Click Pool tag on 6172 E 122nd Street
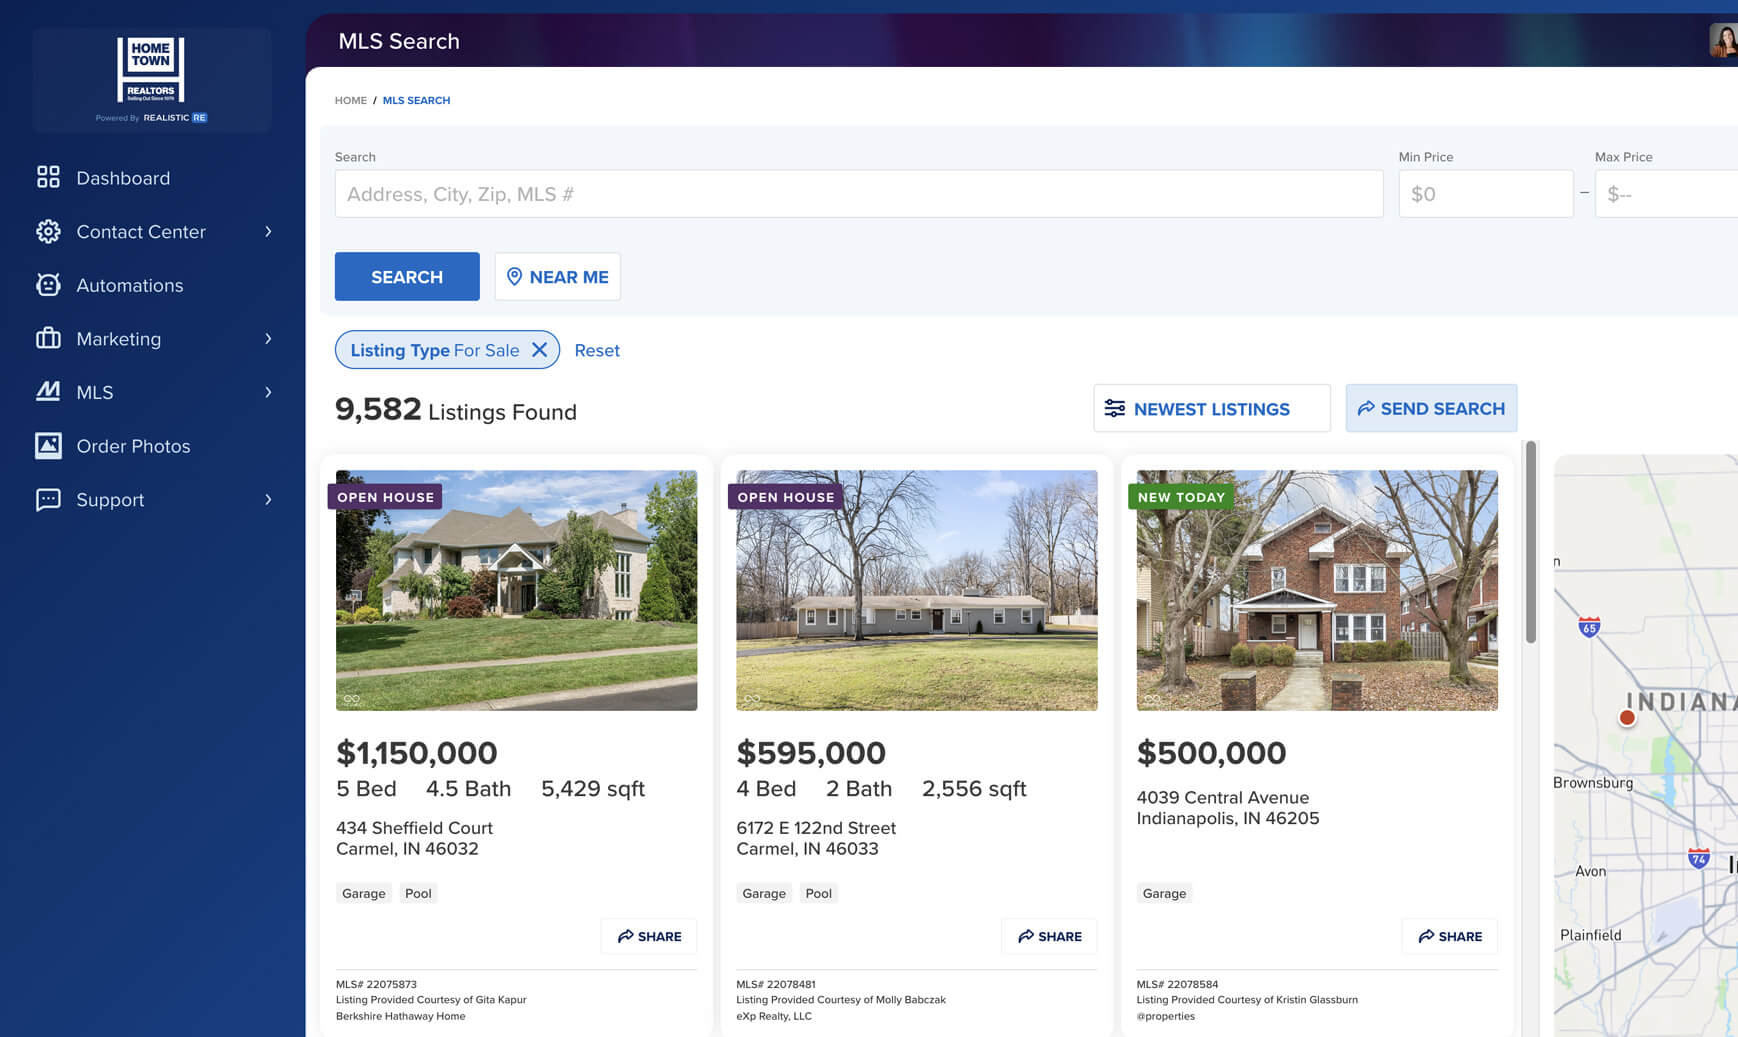The width and height of the screenshot is (1738, 1037). click(x=819, y=893)
